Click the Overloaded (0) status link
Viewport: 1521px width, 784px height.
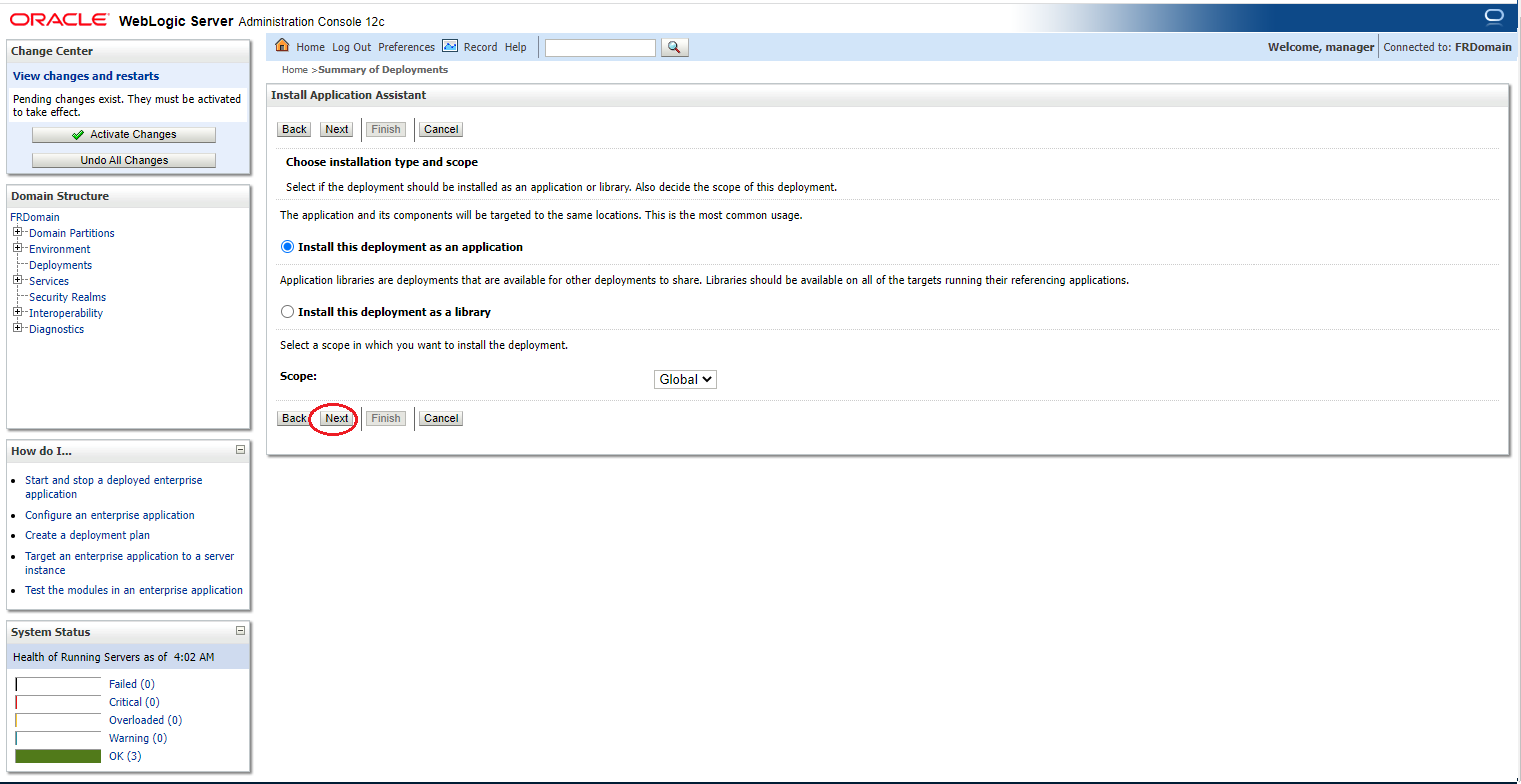pos(145,720)
